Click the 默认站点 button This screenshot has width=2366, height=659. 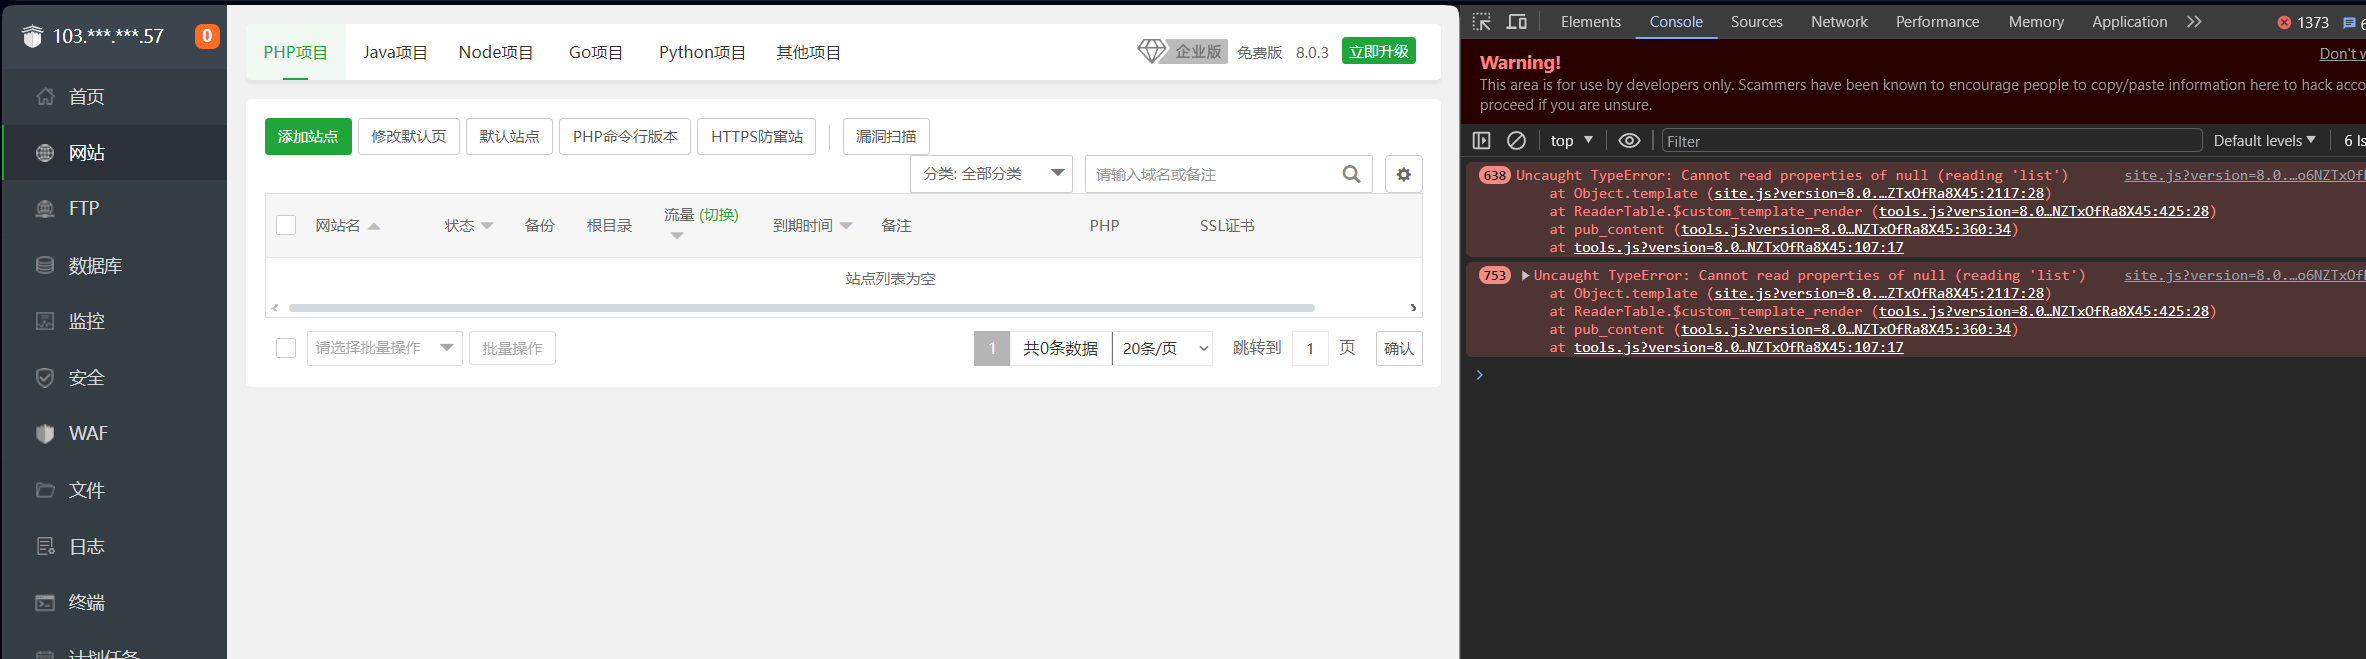[x=509, y=136]
